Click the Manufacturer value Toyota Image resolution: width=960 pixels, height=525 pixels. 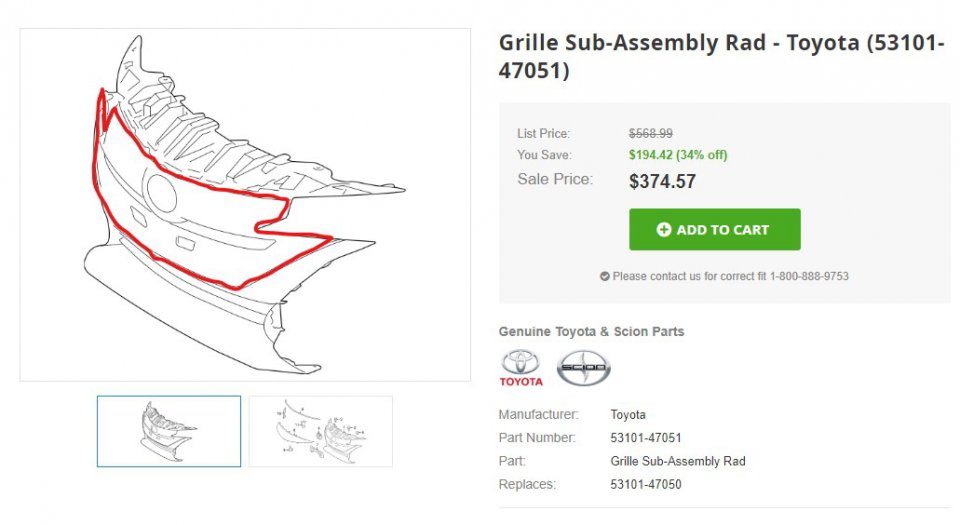coord(628,415)
